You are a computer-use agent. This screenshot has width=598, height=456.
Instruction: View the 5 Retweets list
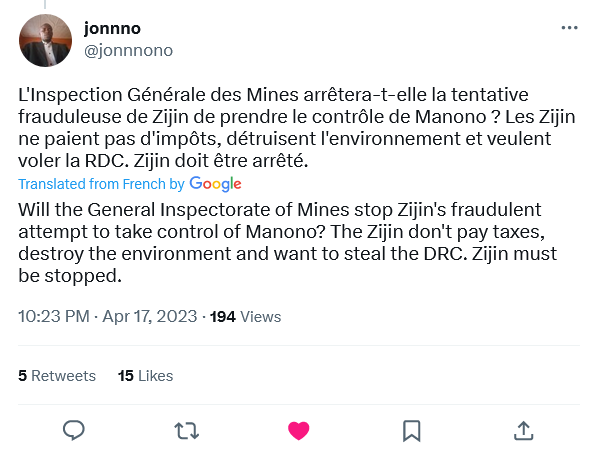click(57, 376)
